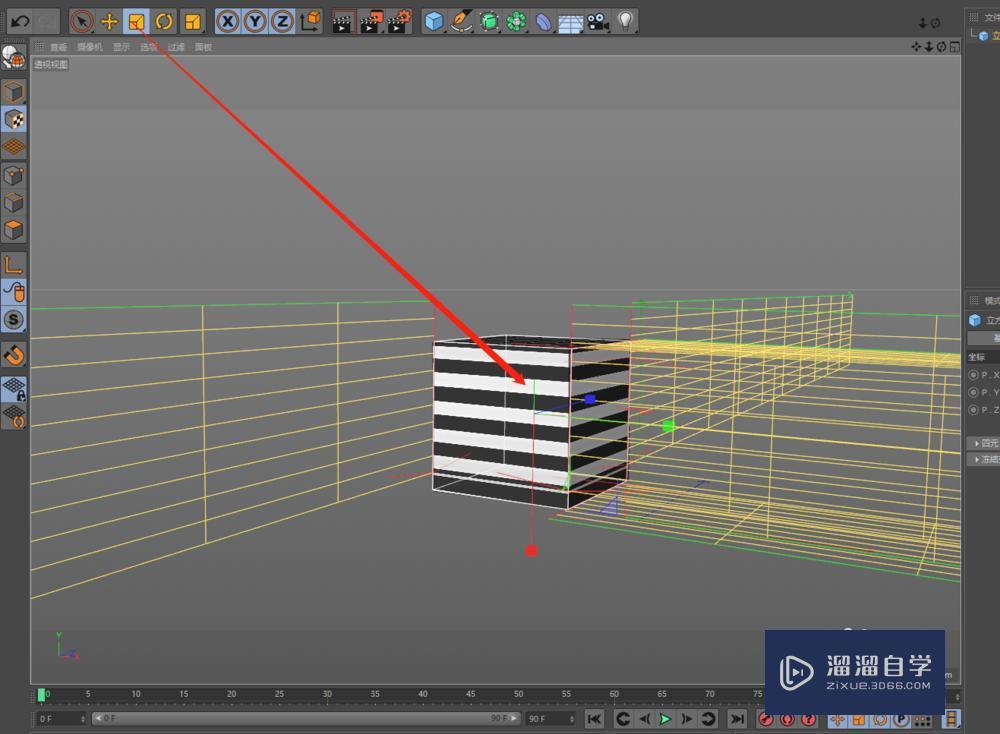Select the Scale tool

click(136, 22)
